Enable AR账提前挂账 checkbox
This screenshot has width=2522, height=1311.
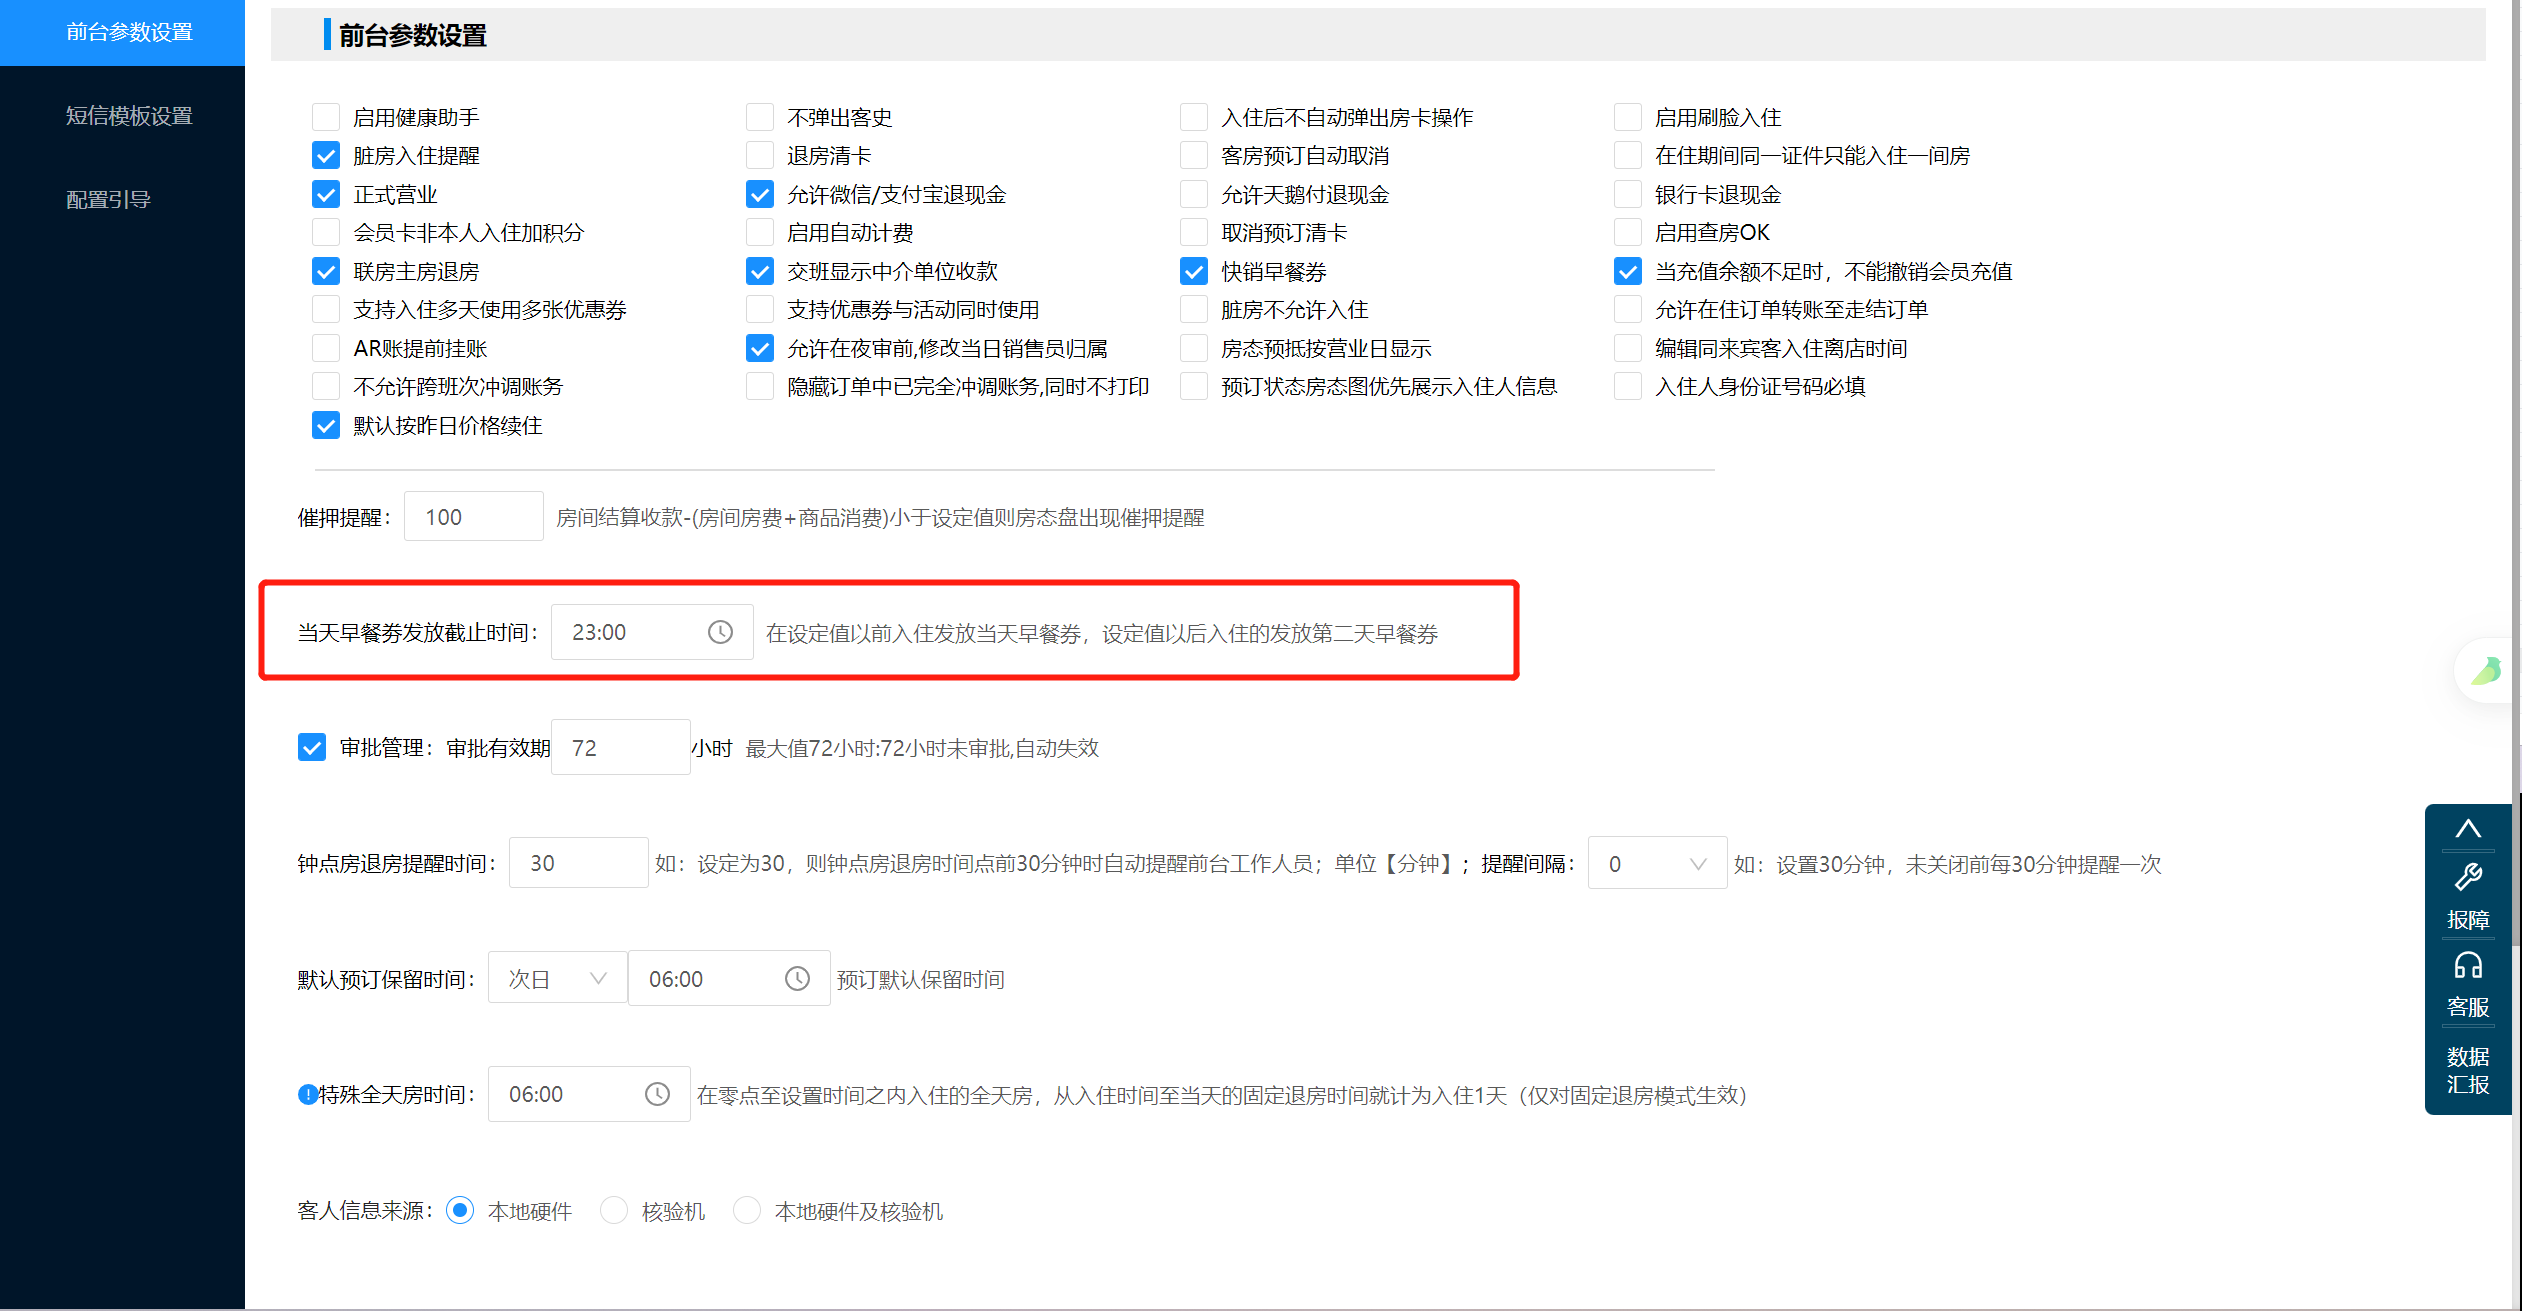point(326,348)
